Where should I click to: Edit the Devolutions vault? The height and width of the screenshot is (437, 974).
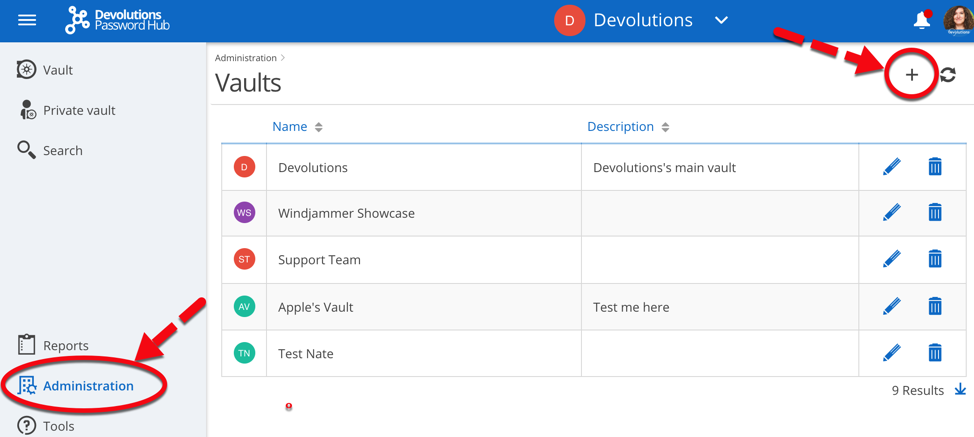tap(891, 167)
